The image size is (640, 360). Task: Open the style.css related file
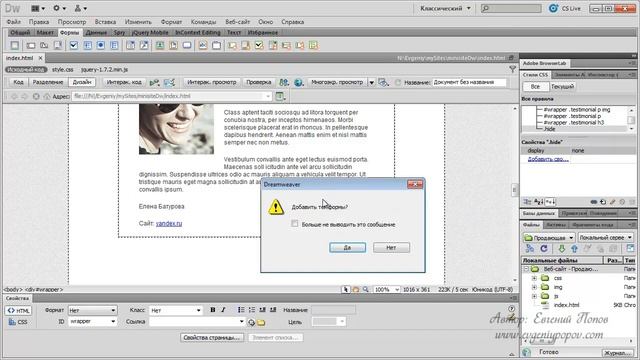tap(63, 70)
